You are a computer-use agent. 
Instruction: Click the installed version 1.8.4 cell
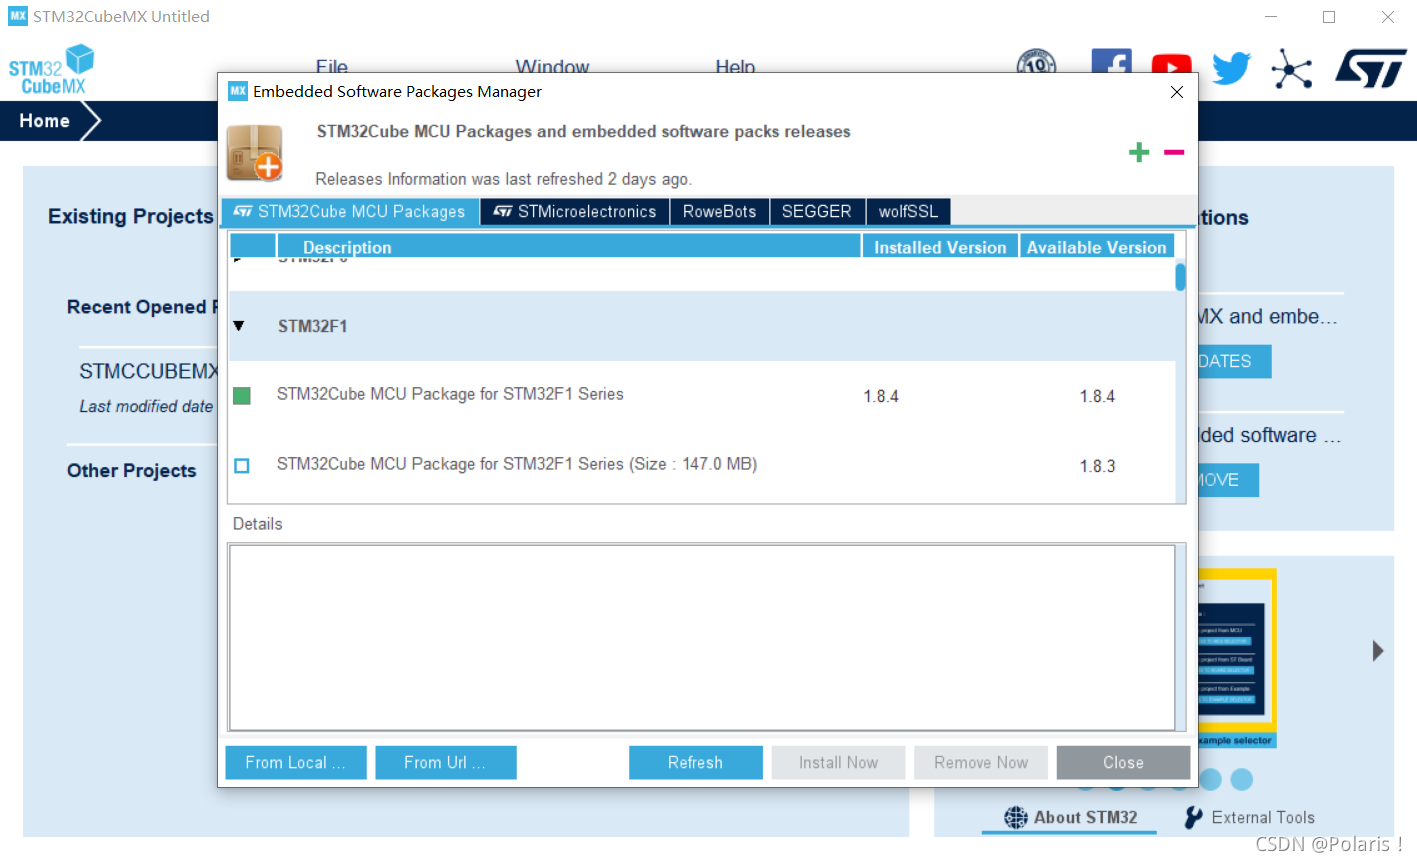881,396
